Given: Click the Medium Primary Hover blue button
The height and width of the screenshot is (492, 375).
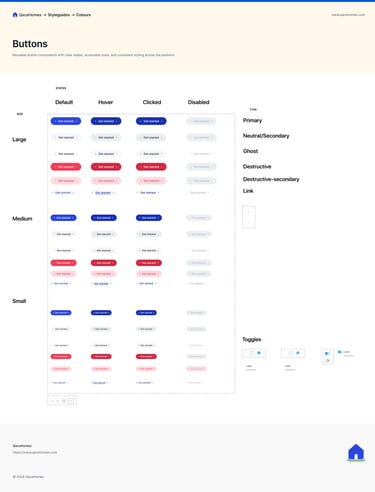Looking at the screenshot, I should pos(104,218).
